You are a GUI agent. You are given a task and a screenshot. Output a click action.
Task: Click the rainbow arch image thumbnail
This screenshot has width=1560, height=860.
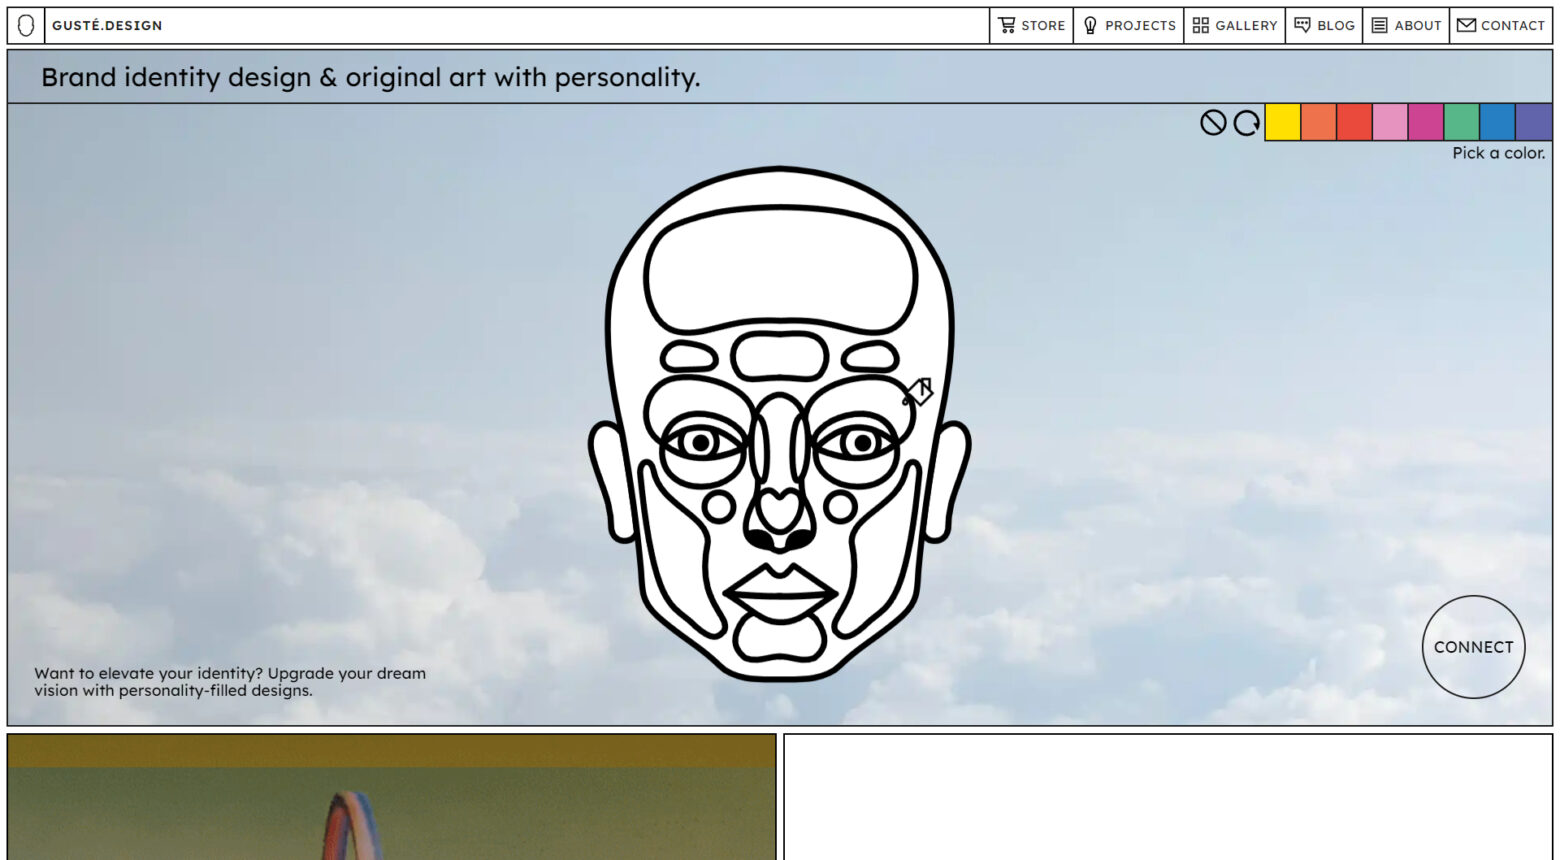[390, 800]
